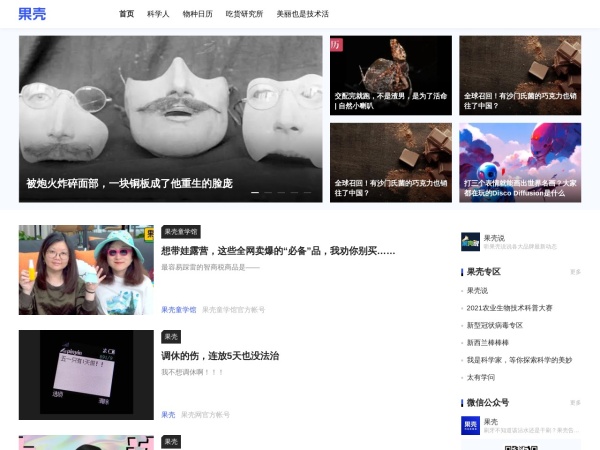Expand 更多 next to 果壳专区
600x450 pixels.
[575, 272]
